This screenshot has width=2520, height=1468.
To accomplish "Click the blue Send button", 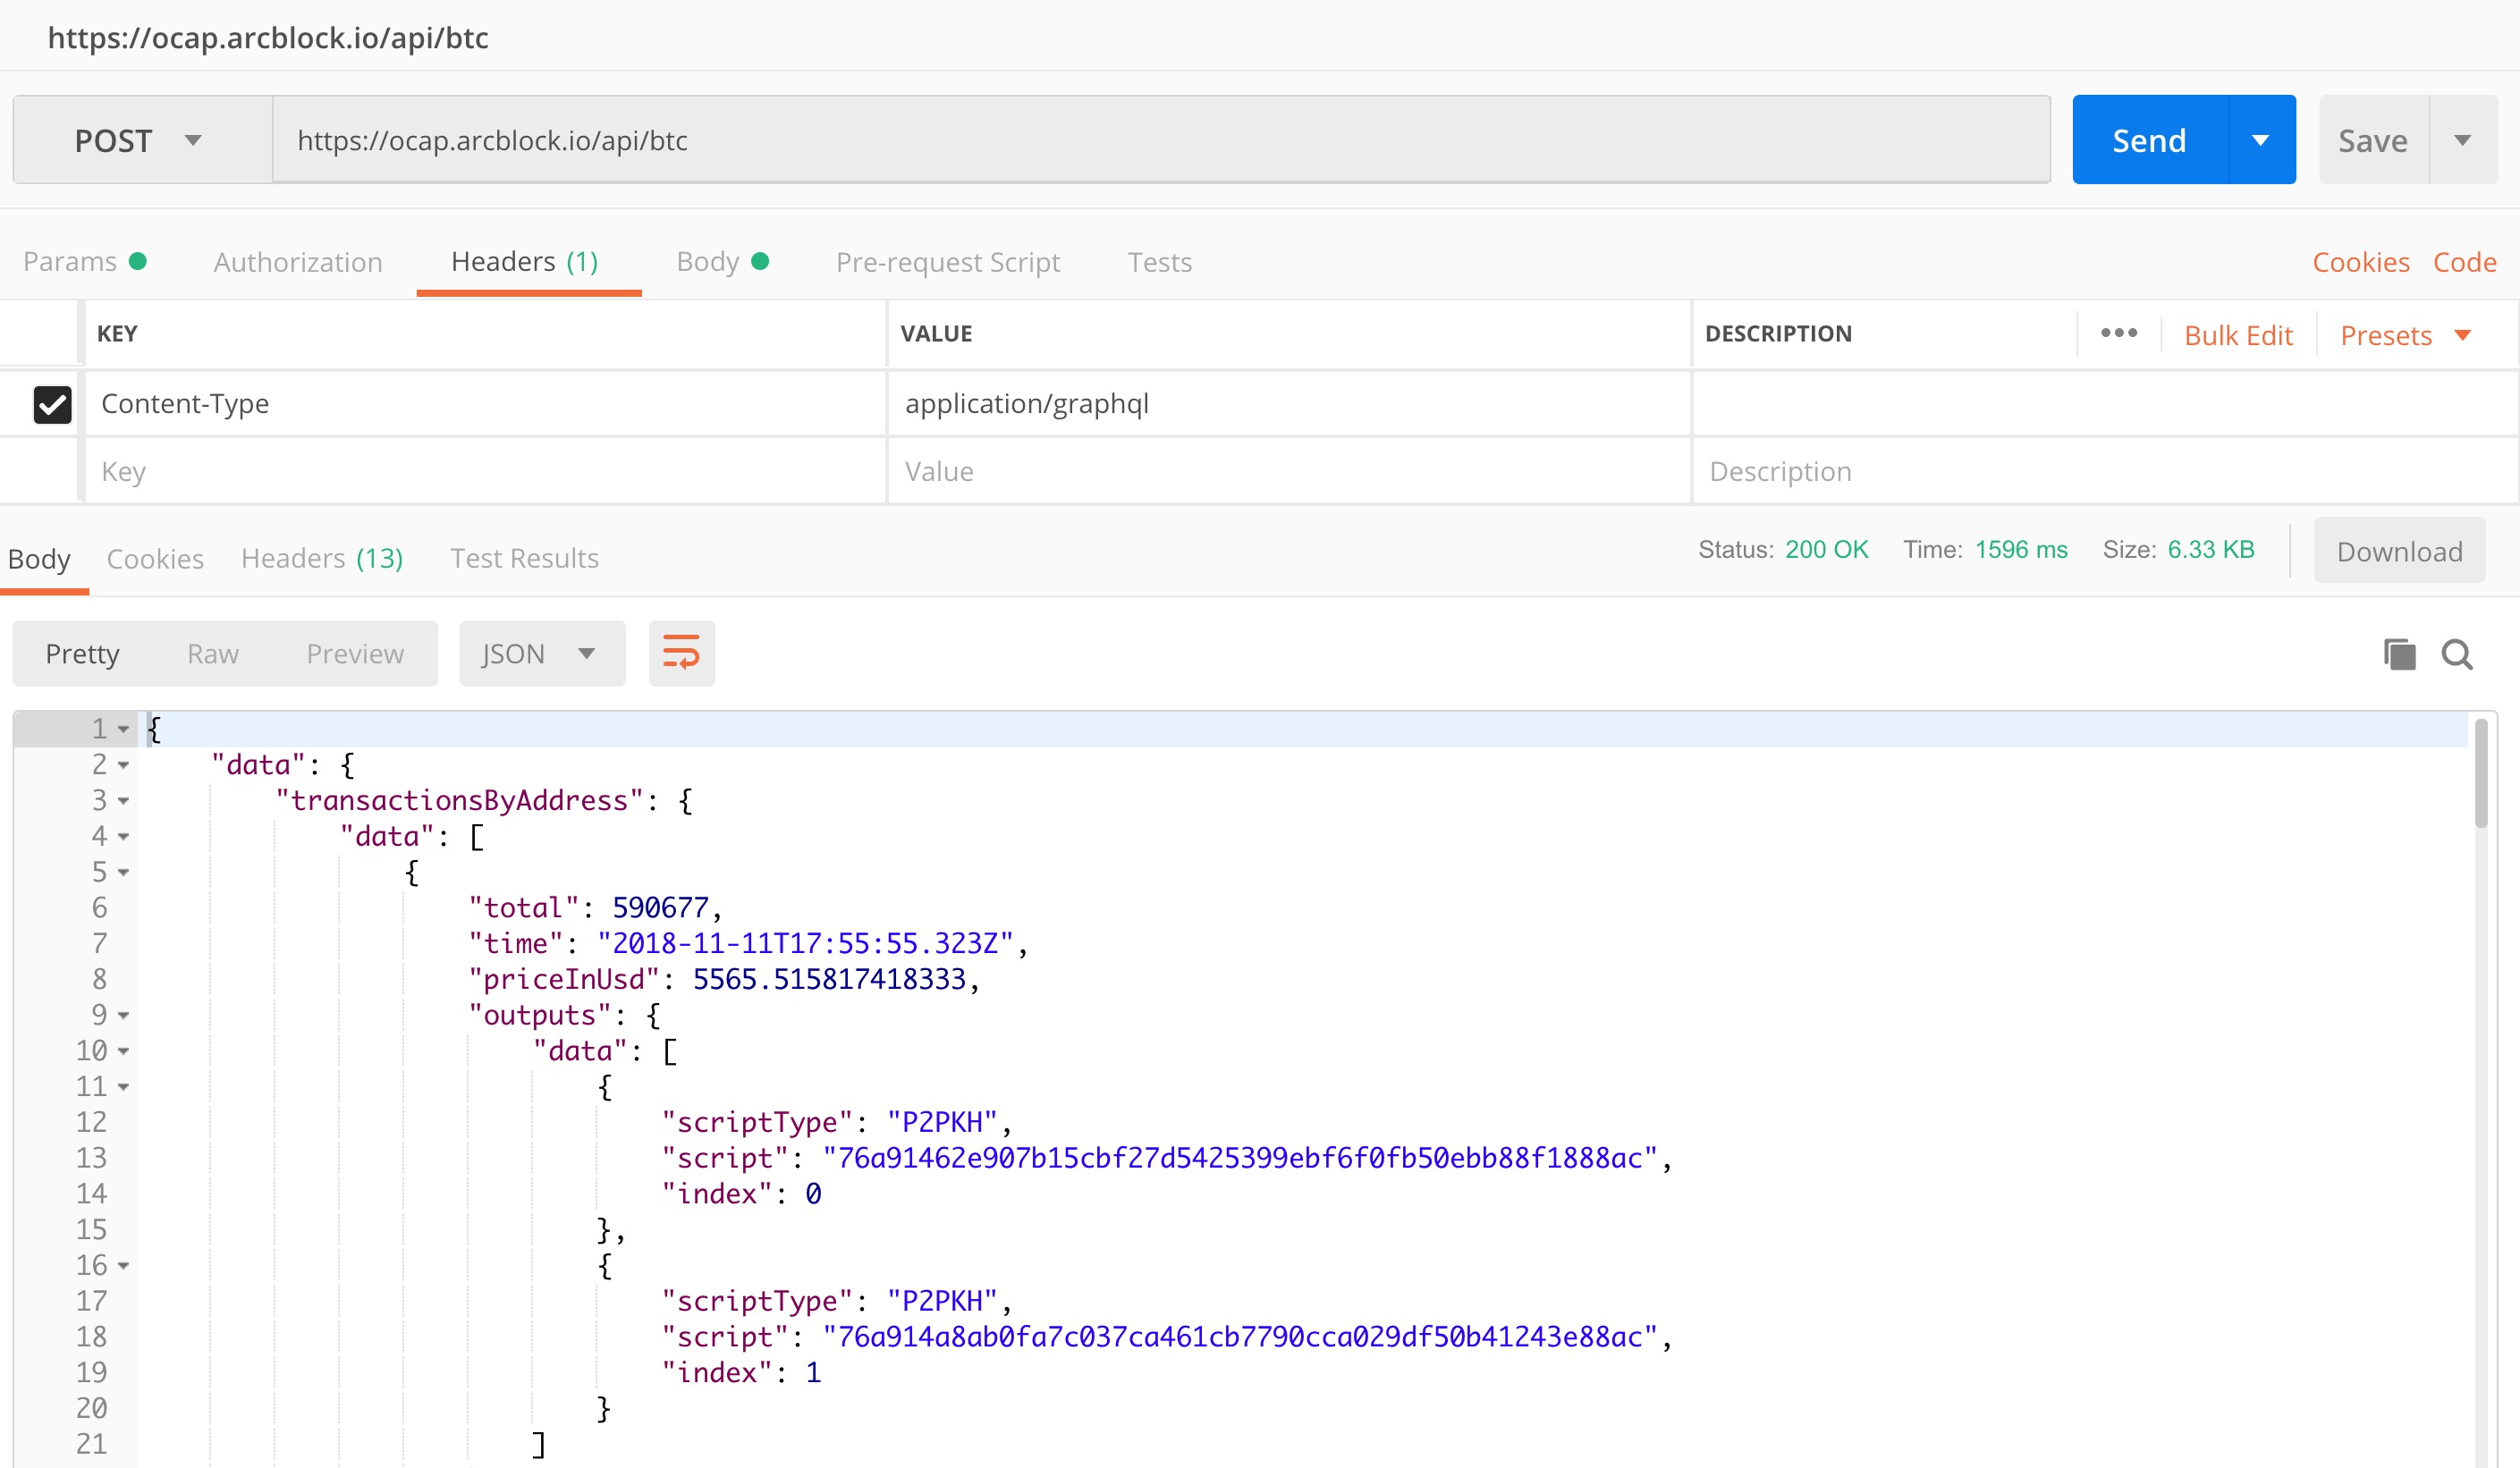I will point(2150,140).
